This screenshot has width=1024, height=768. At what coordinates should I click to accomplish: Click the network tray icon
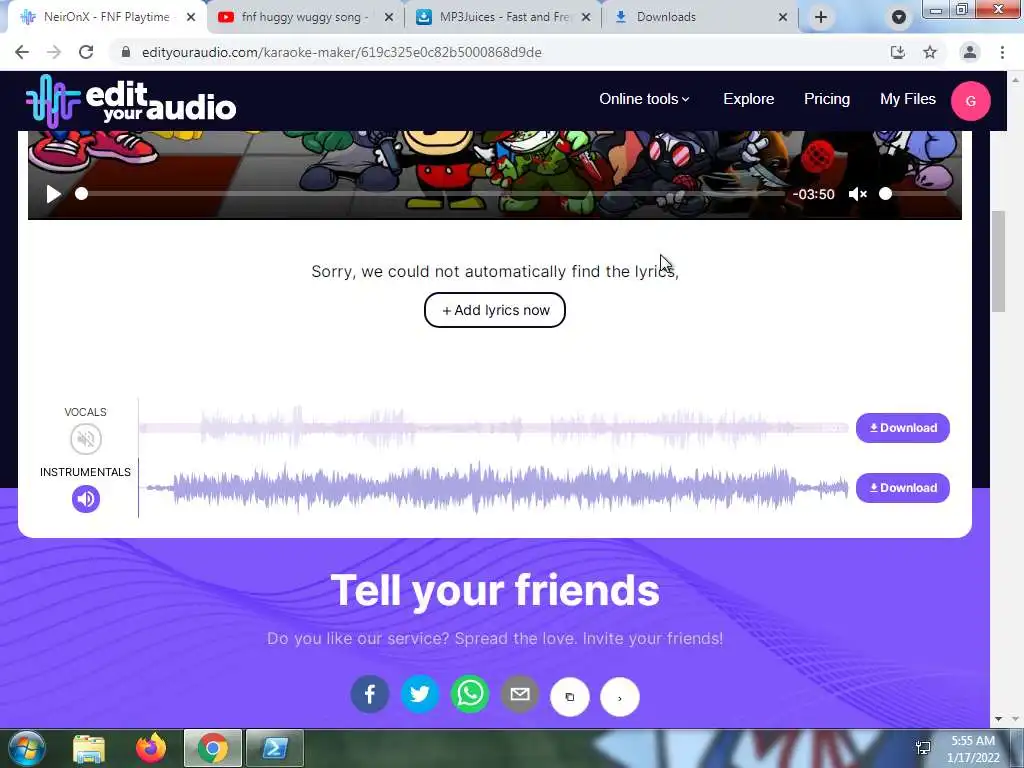[923, 748]
